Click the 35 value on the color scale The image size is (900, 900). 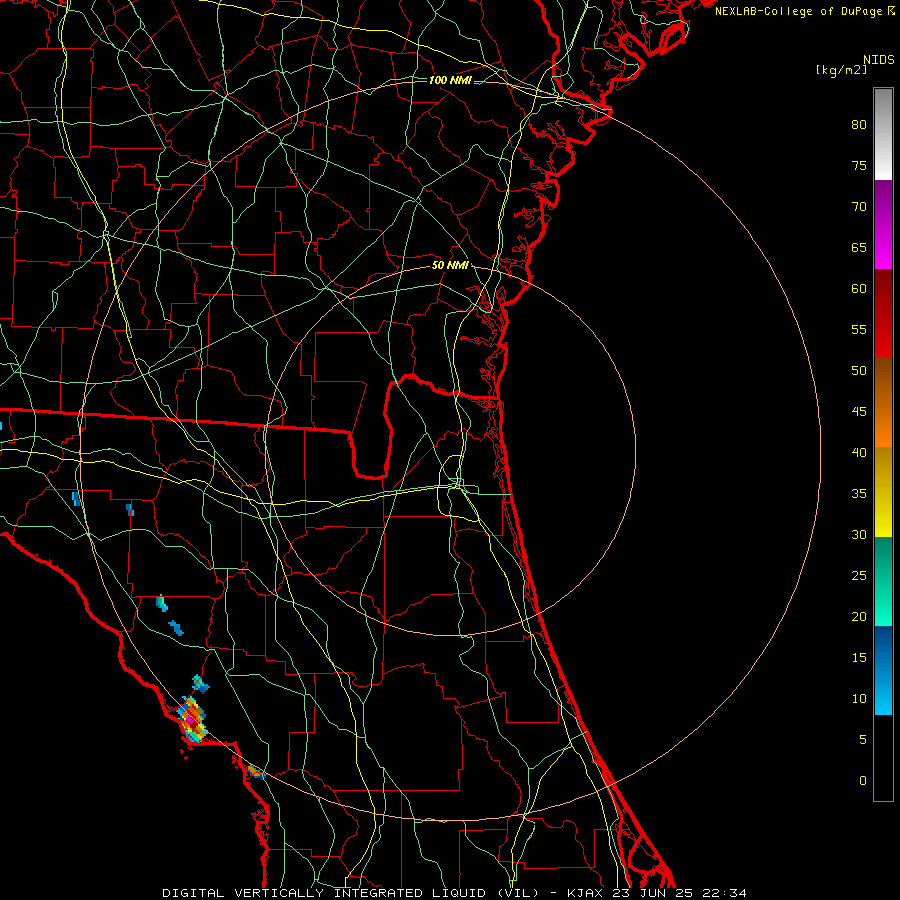point(859,494)
